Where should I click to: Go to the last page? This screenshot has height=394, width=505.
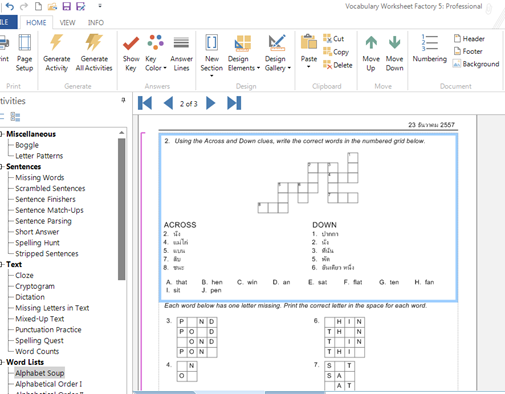pyautogui.click(x=234, y=103)
